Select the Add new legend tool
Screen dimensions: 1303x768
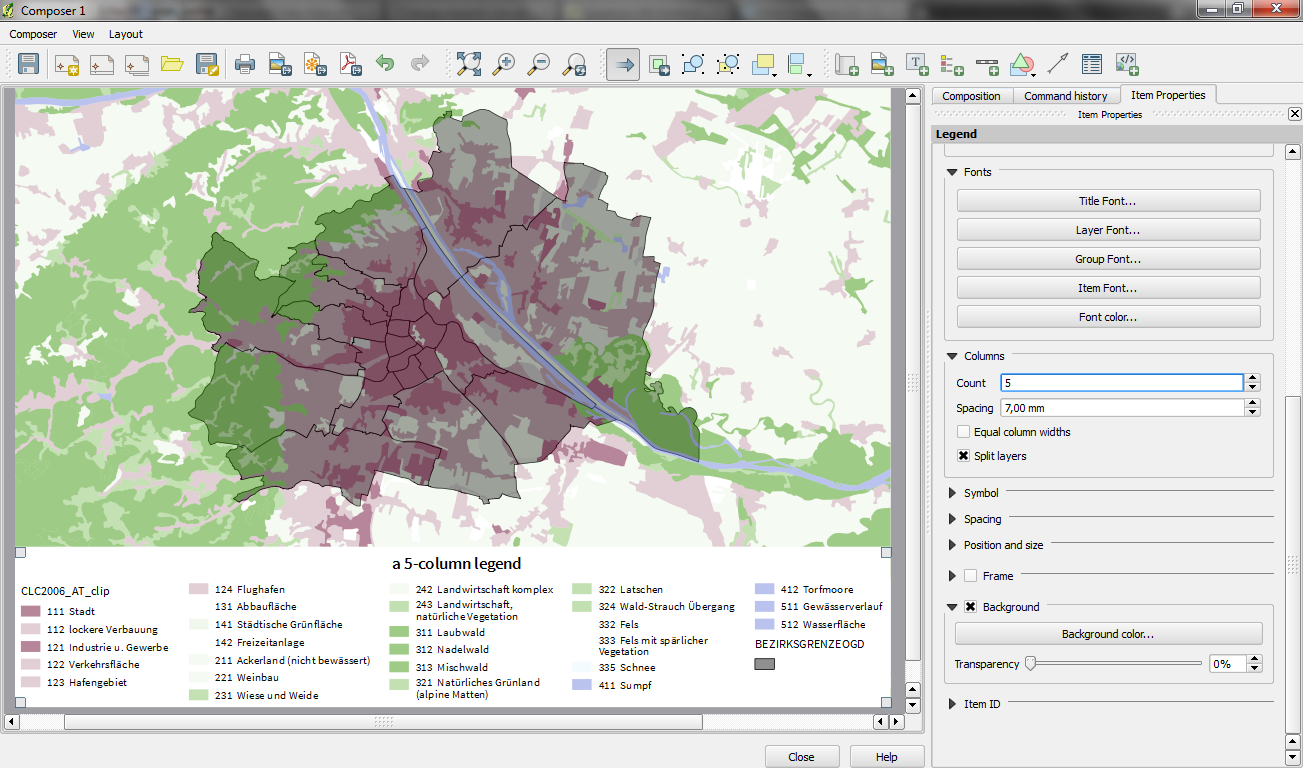(951, 63)
